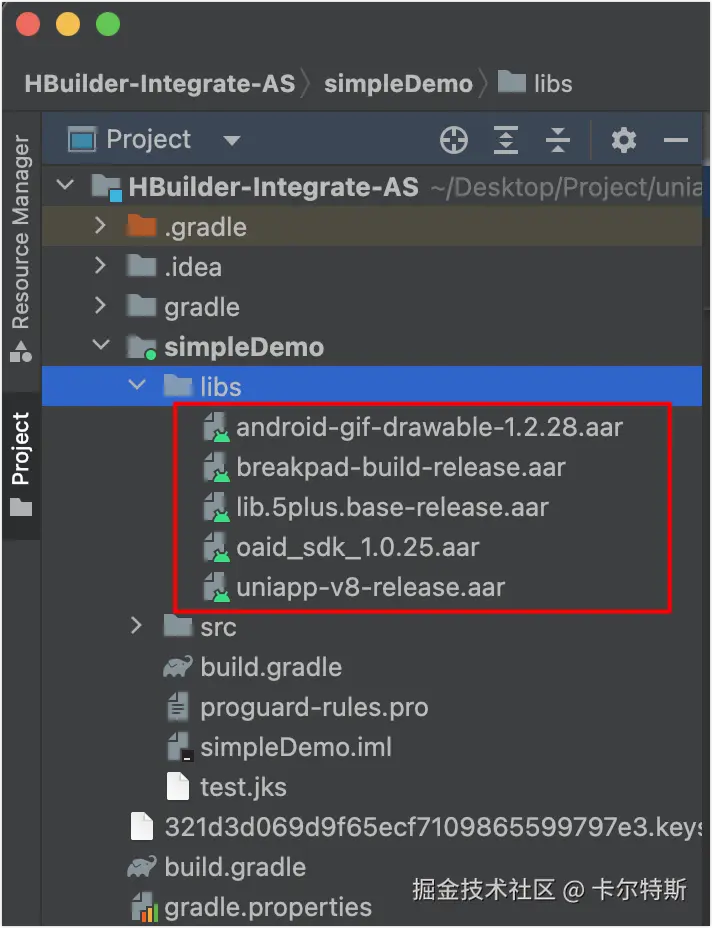Select the test.jks file
This screenshot has height=928, width=712.
(243, 787)
